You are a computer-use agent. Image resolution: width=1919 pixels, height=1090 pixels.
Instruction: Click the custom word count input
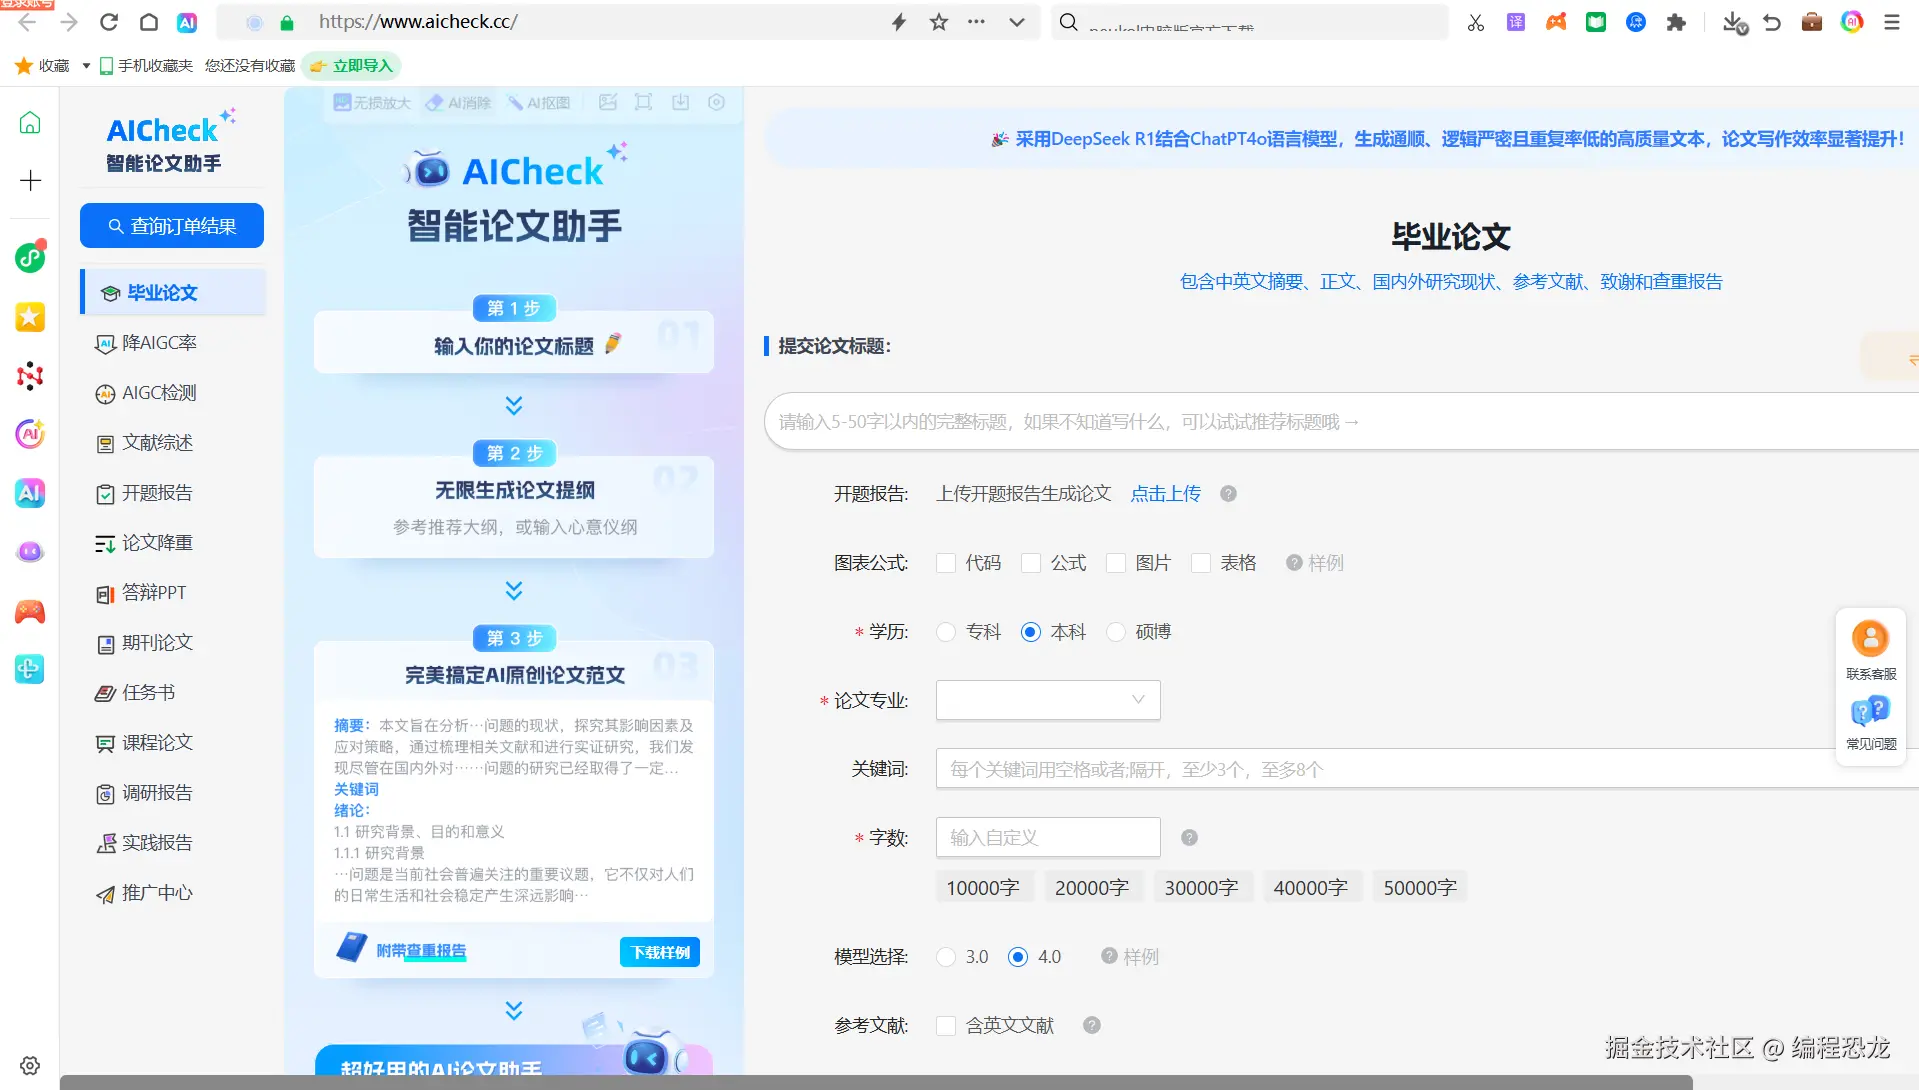[x=1048, y=838]
